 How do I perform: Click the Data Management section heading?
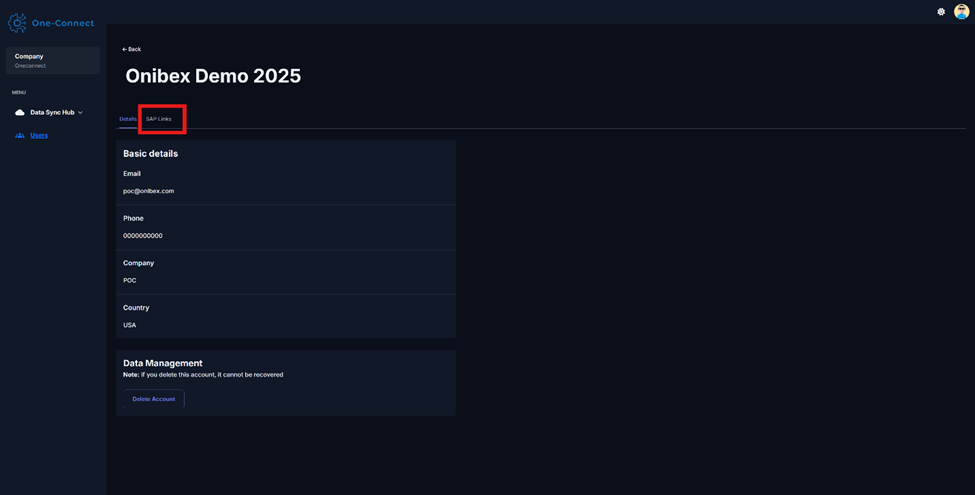(163, 363)
